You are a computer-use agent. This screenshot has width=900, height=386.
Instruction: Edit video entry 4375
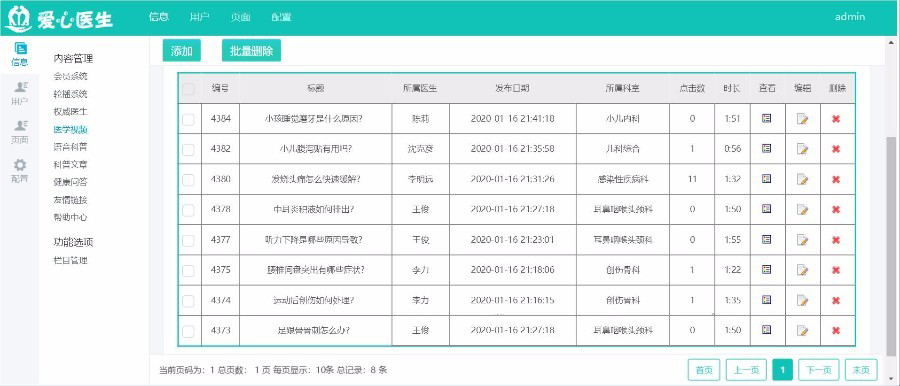[802, 270]
